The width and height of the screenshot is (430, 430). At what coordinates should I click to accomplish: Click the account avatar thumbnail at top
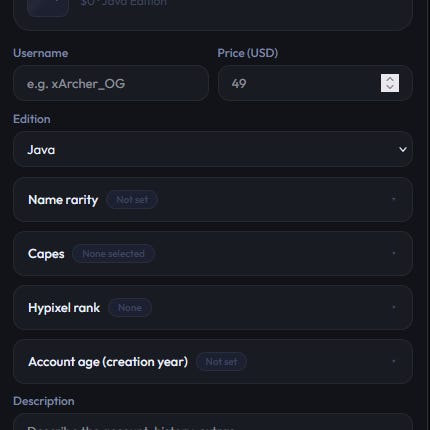coord(48,7)
